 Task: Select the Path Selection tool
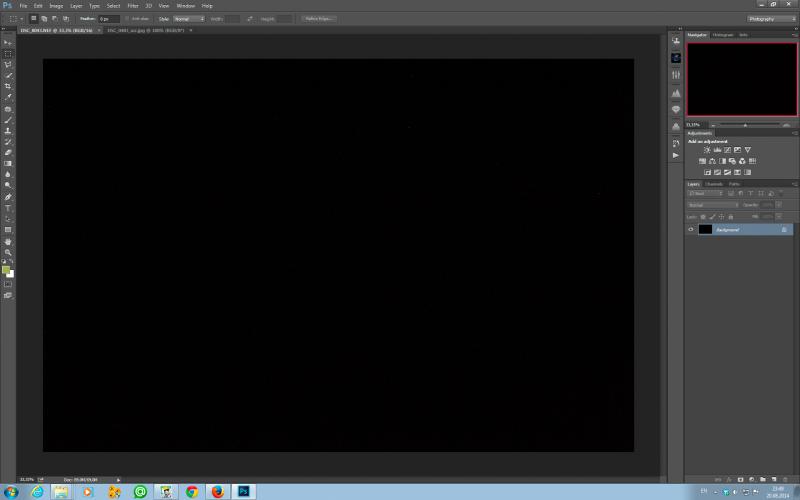point(8,219)
